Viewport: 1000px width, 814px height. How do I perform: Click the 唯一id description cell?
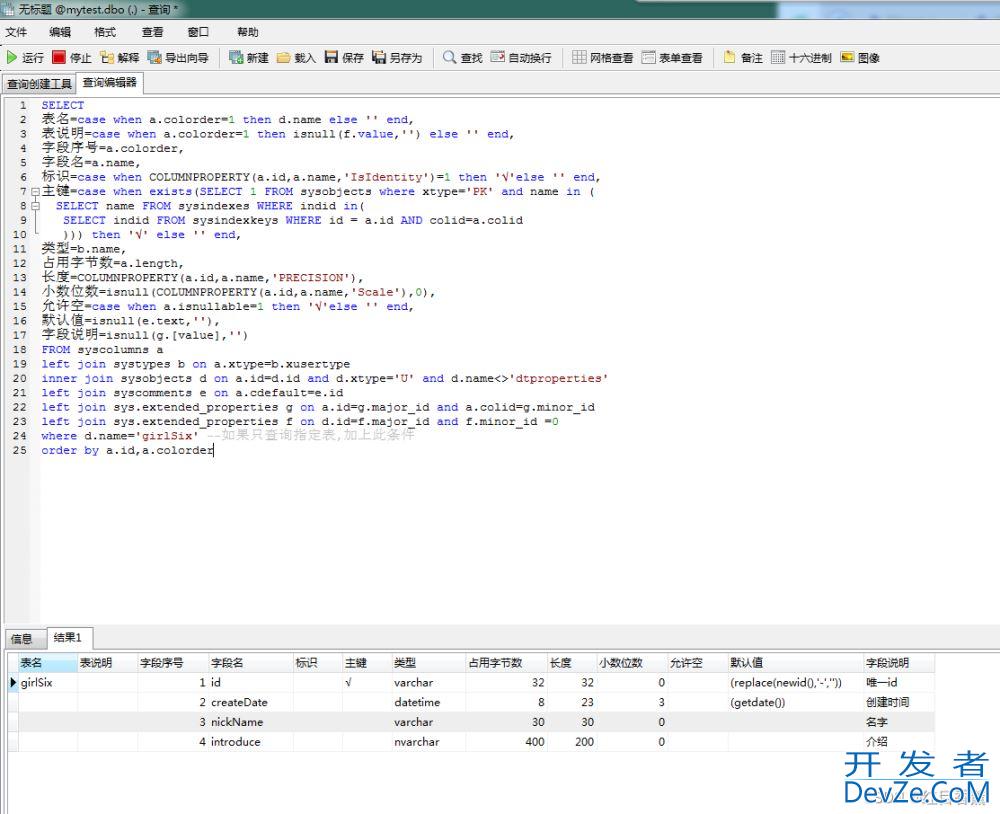pos(899,683)
